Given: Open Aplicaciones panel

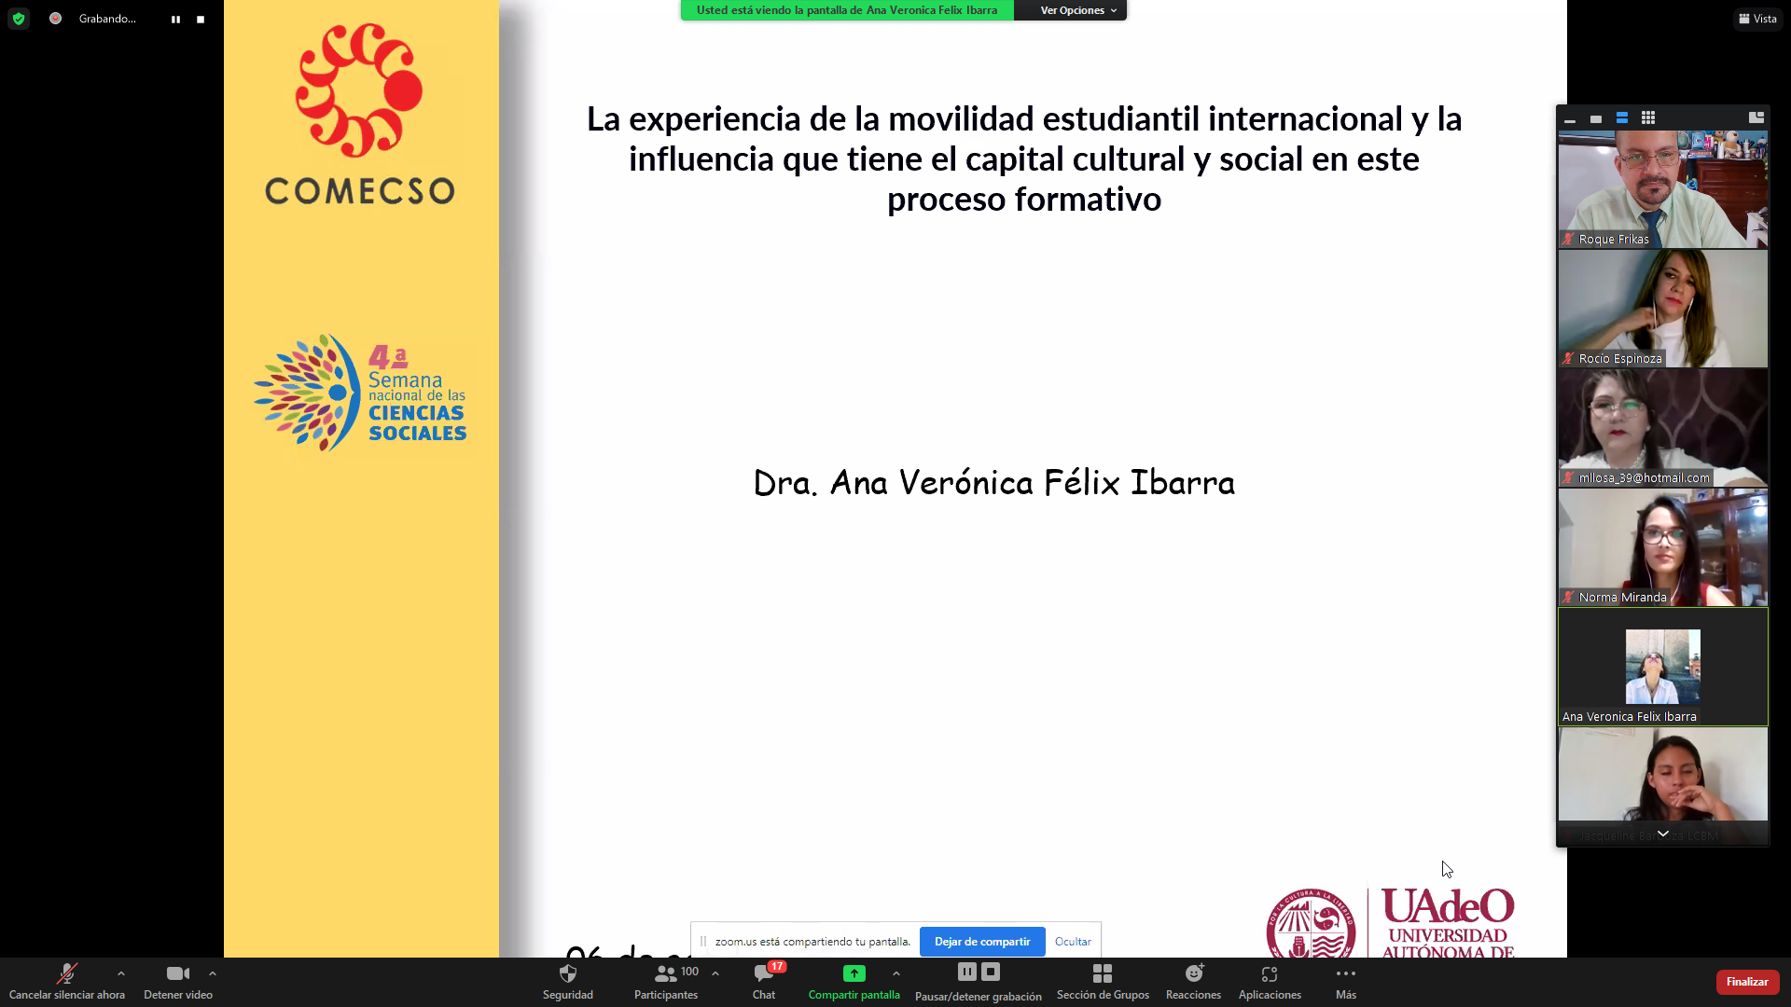Looking at the screenshot, I should click(x=1269, y=982).
